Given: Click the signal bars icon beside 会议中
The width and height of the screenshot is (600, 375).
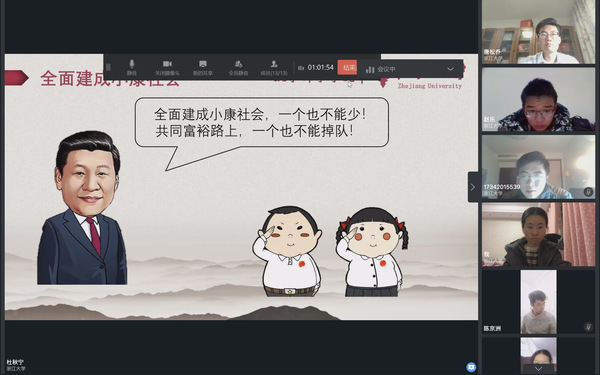Looking at the screenshot, I should [x=370, y=69].
